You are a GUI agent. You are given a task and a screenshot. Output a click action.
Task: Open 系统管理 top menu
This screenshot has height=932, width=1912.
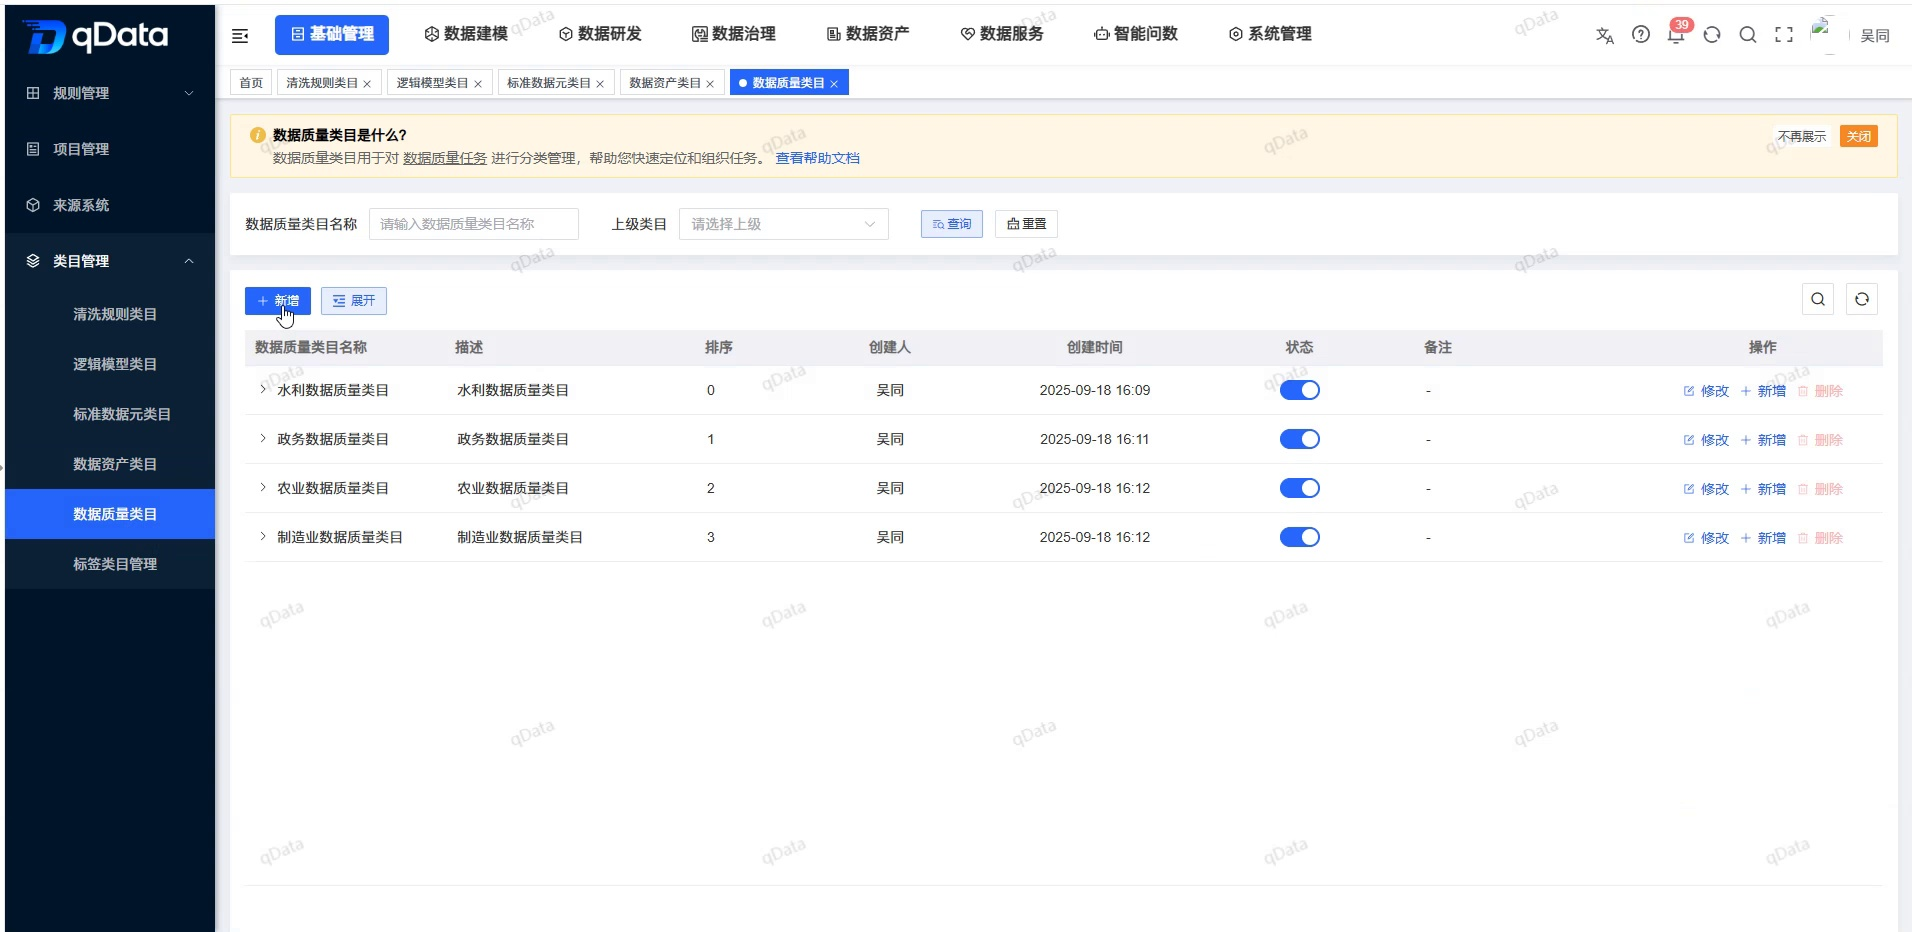[1270, 34]
